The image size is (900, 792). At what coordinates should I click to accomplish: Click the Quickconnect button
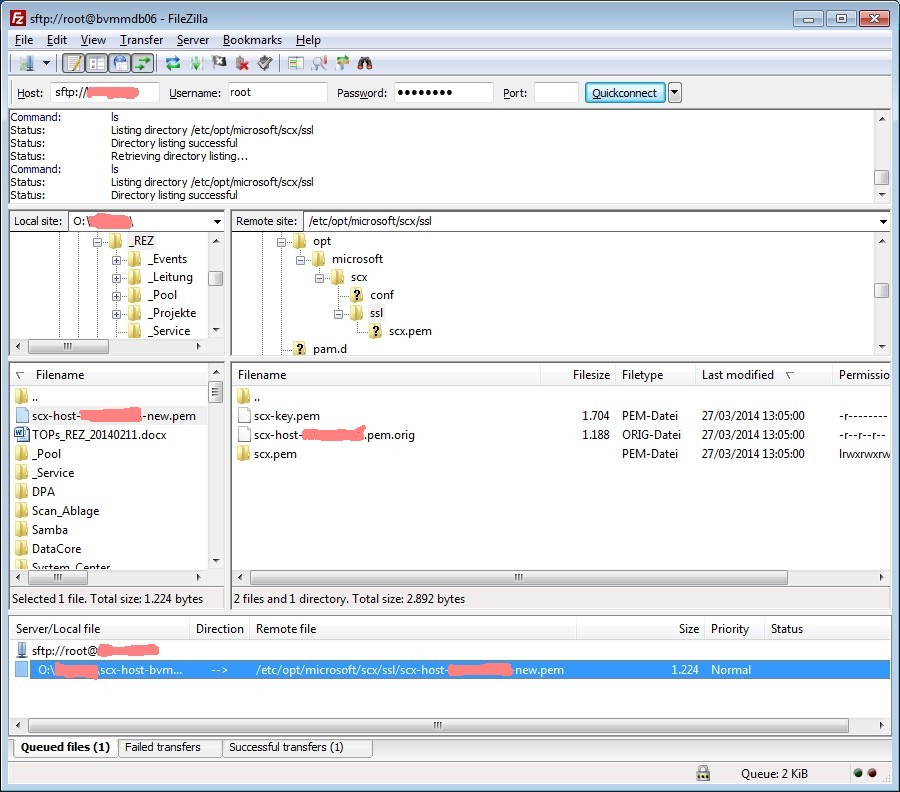(x=624, y=92)
